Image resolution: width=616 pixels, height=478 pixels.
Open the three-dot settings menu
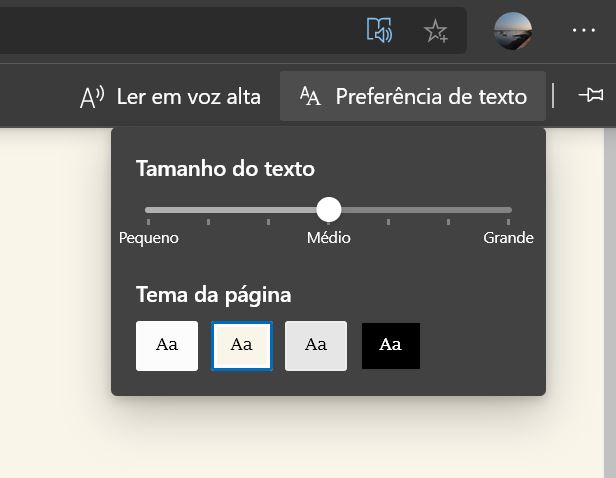pos(584,30)
